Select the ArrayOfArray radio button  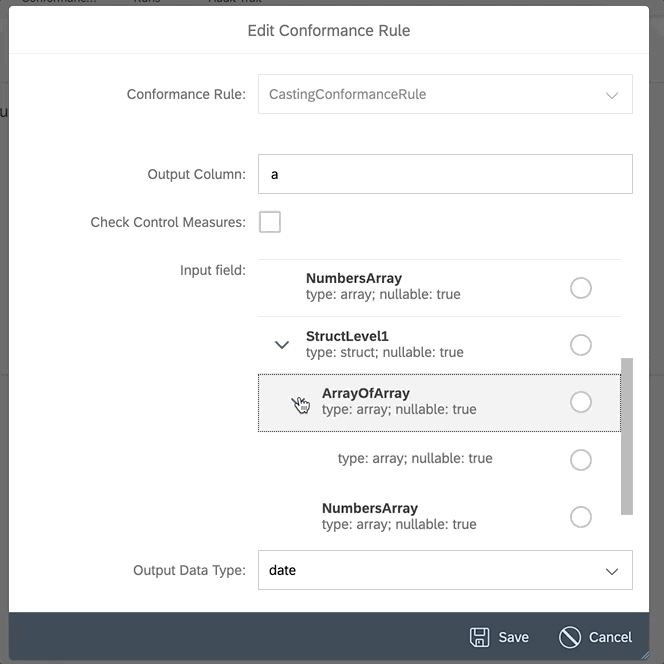(581, 402)
